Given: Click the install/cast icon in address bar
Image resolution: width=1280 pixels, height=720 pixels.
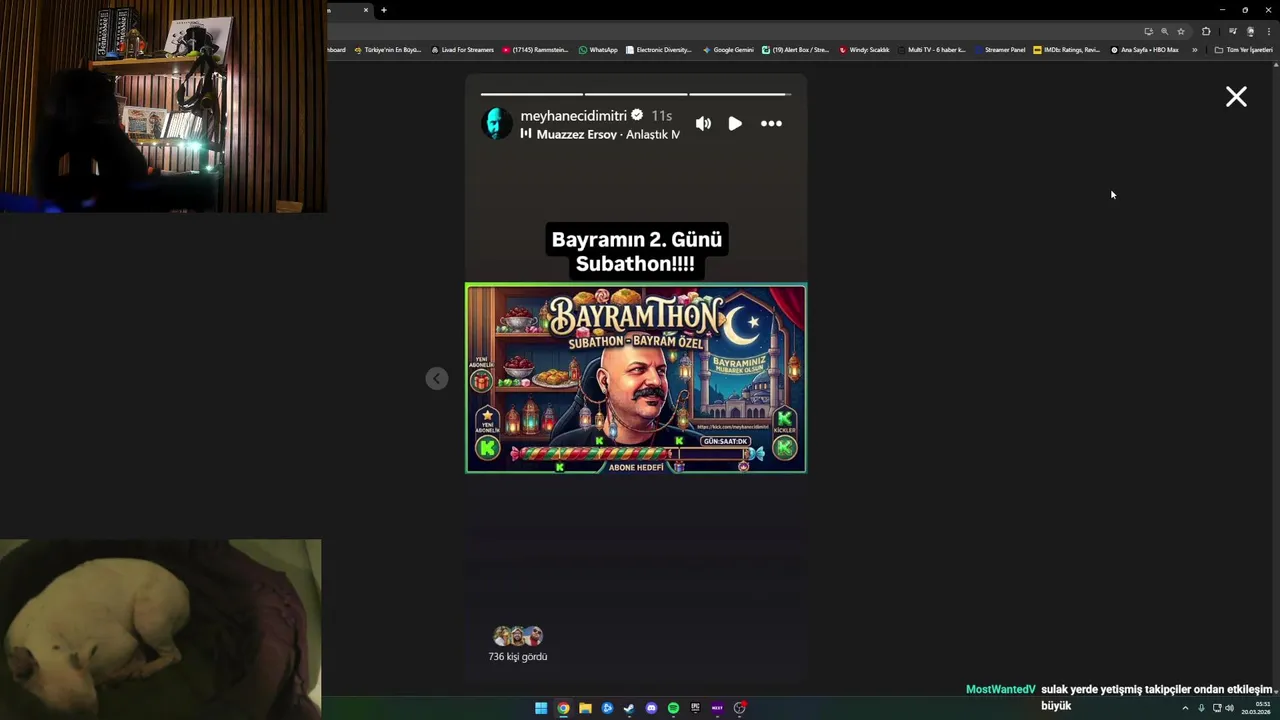Looking at the screenshot, I should (1148, 31).
